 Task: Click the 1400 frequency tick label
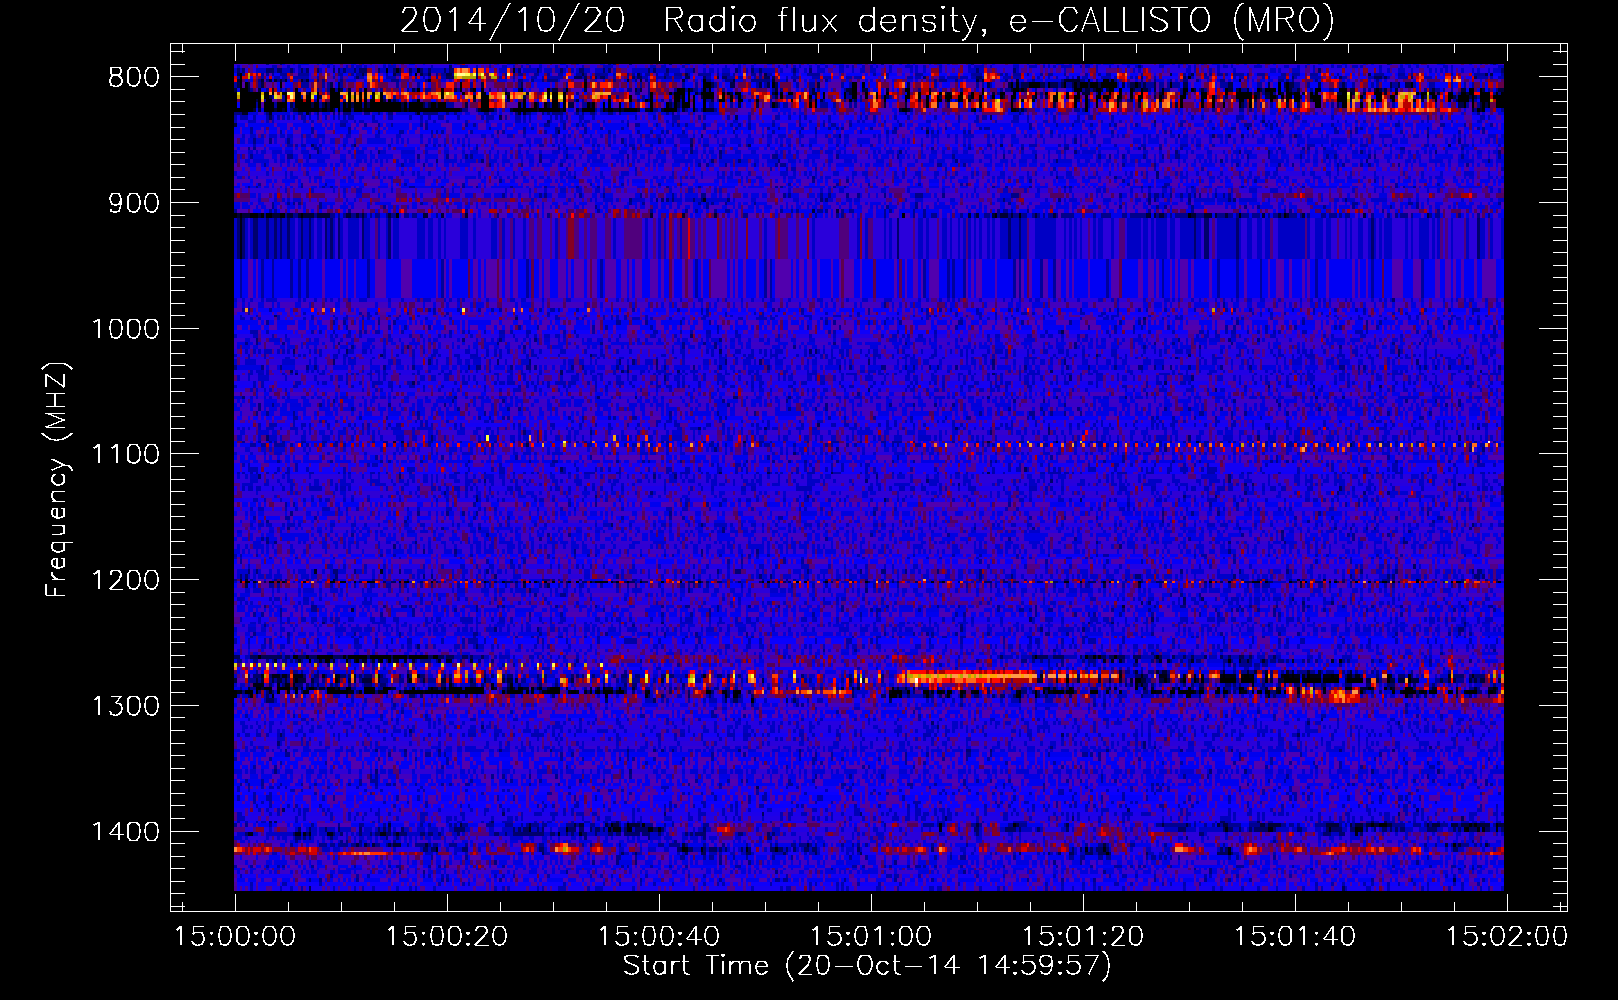(125, 832)
